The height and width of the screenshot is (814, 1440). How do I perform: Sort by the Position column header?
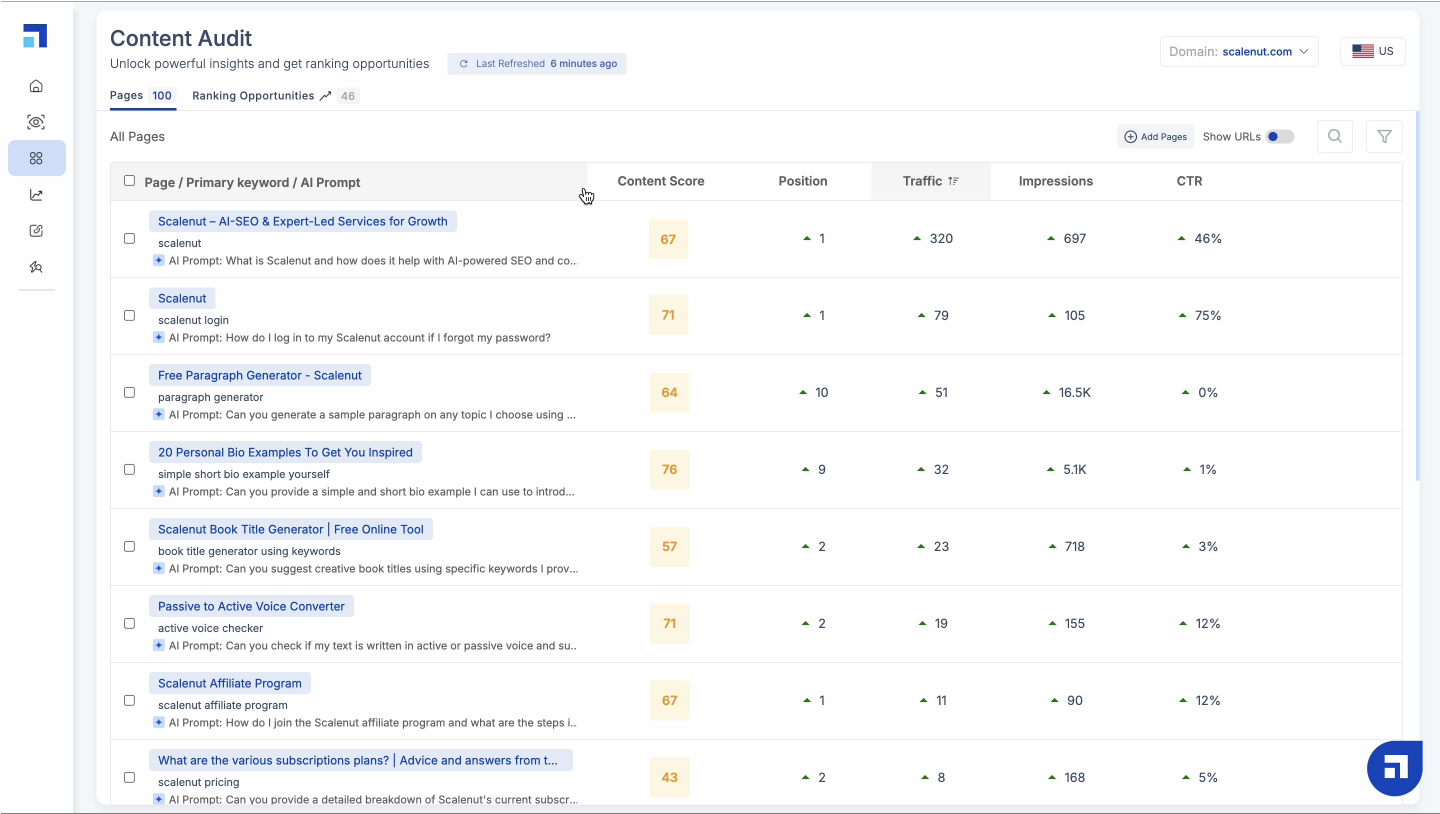pos(803,181)
